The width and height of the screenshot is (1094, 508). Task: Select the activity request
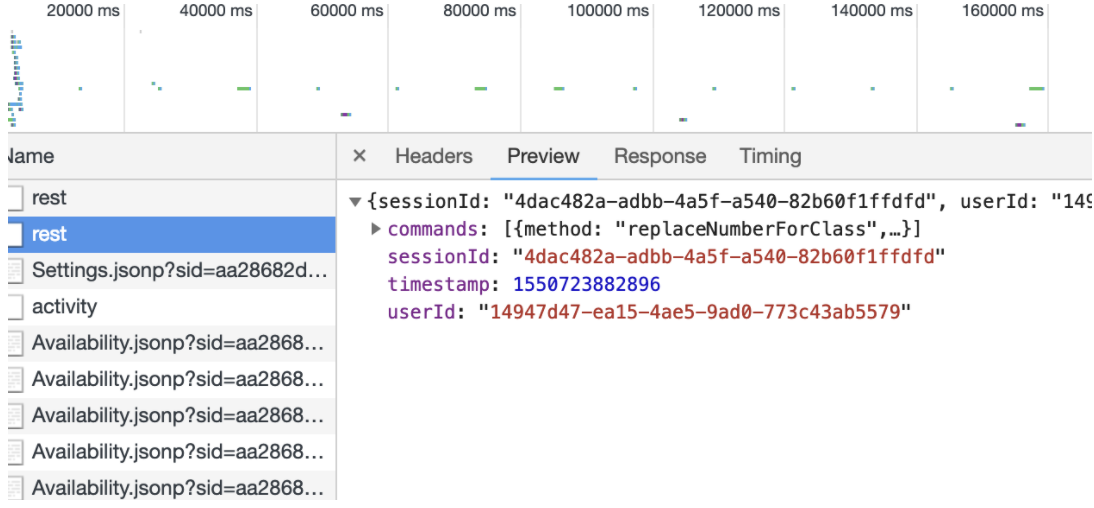click(x=172, y=306)
